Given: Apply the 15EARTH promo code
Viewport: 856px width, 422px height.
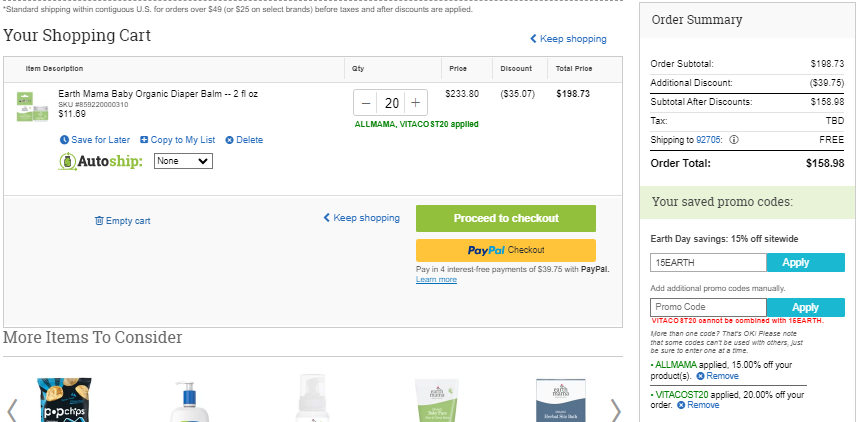Looking at the screenshot, I should (805, 263).
